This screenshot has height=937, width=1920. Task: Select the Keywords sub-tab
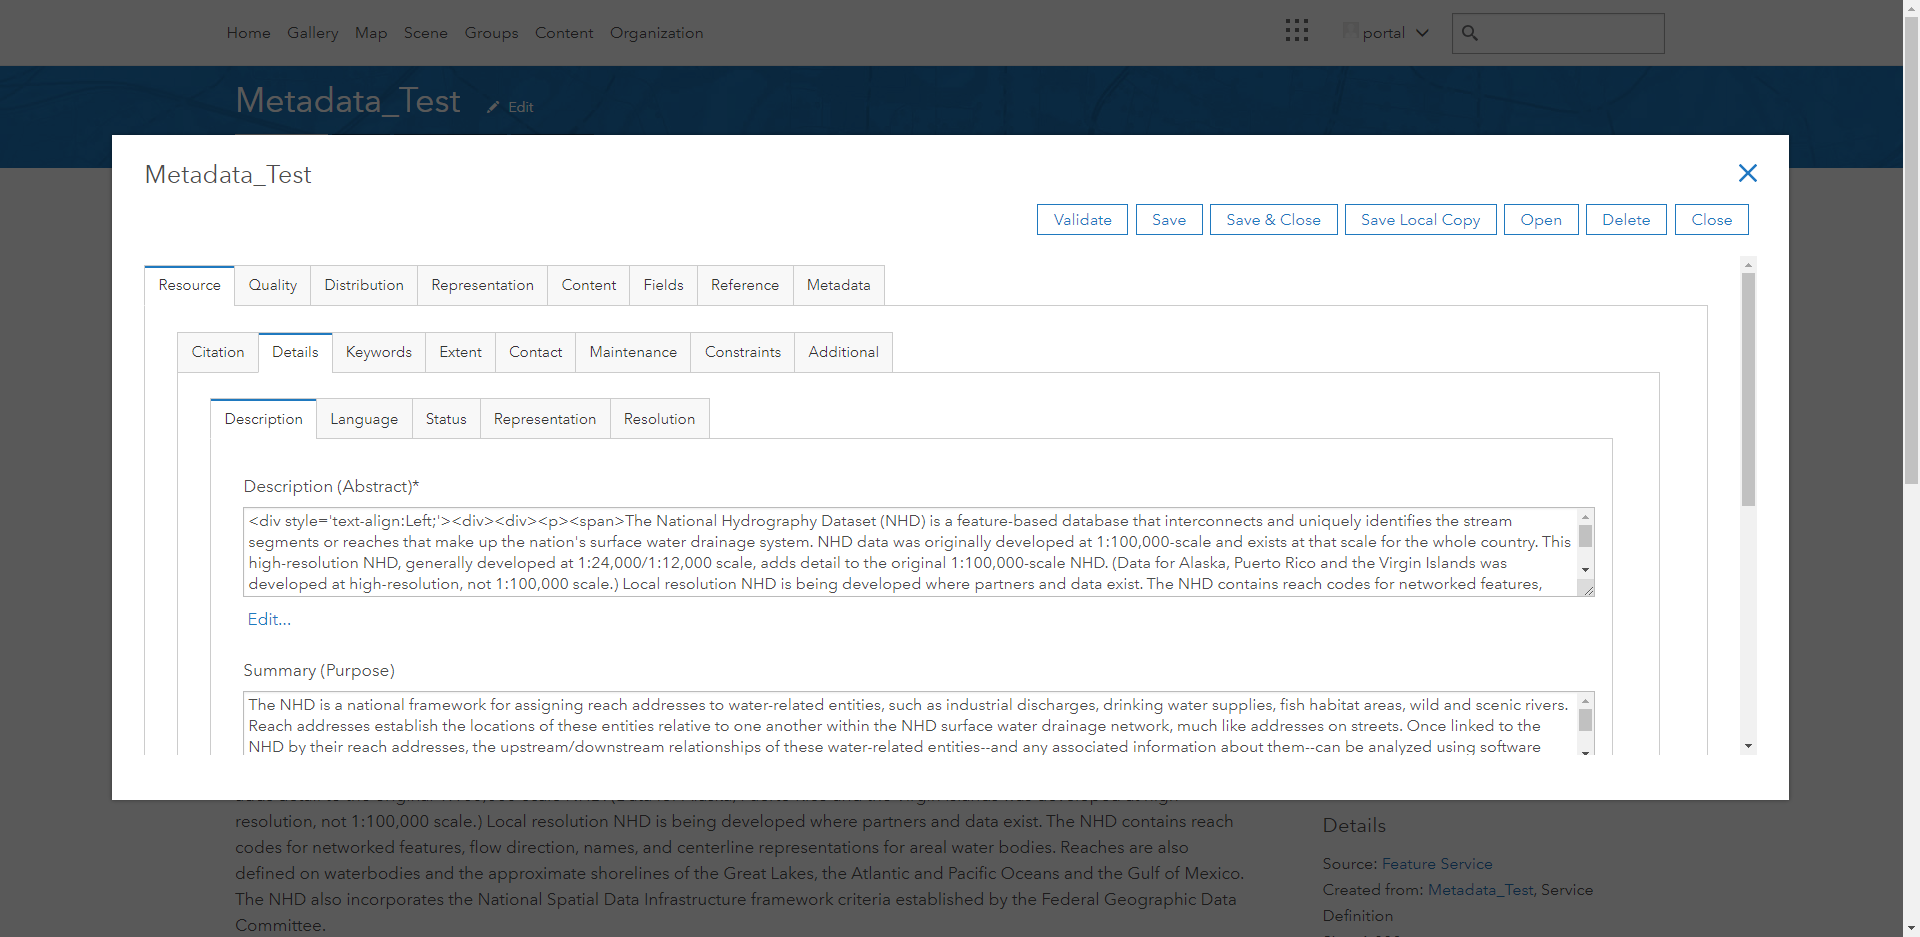pos(379,352)
